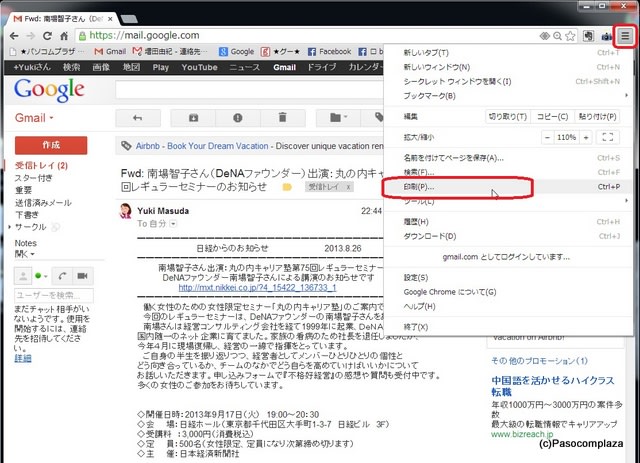Choose 終了(X) to exit Chrome

pos(509,327)
